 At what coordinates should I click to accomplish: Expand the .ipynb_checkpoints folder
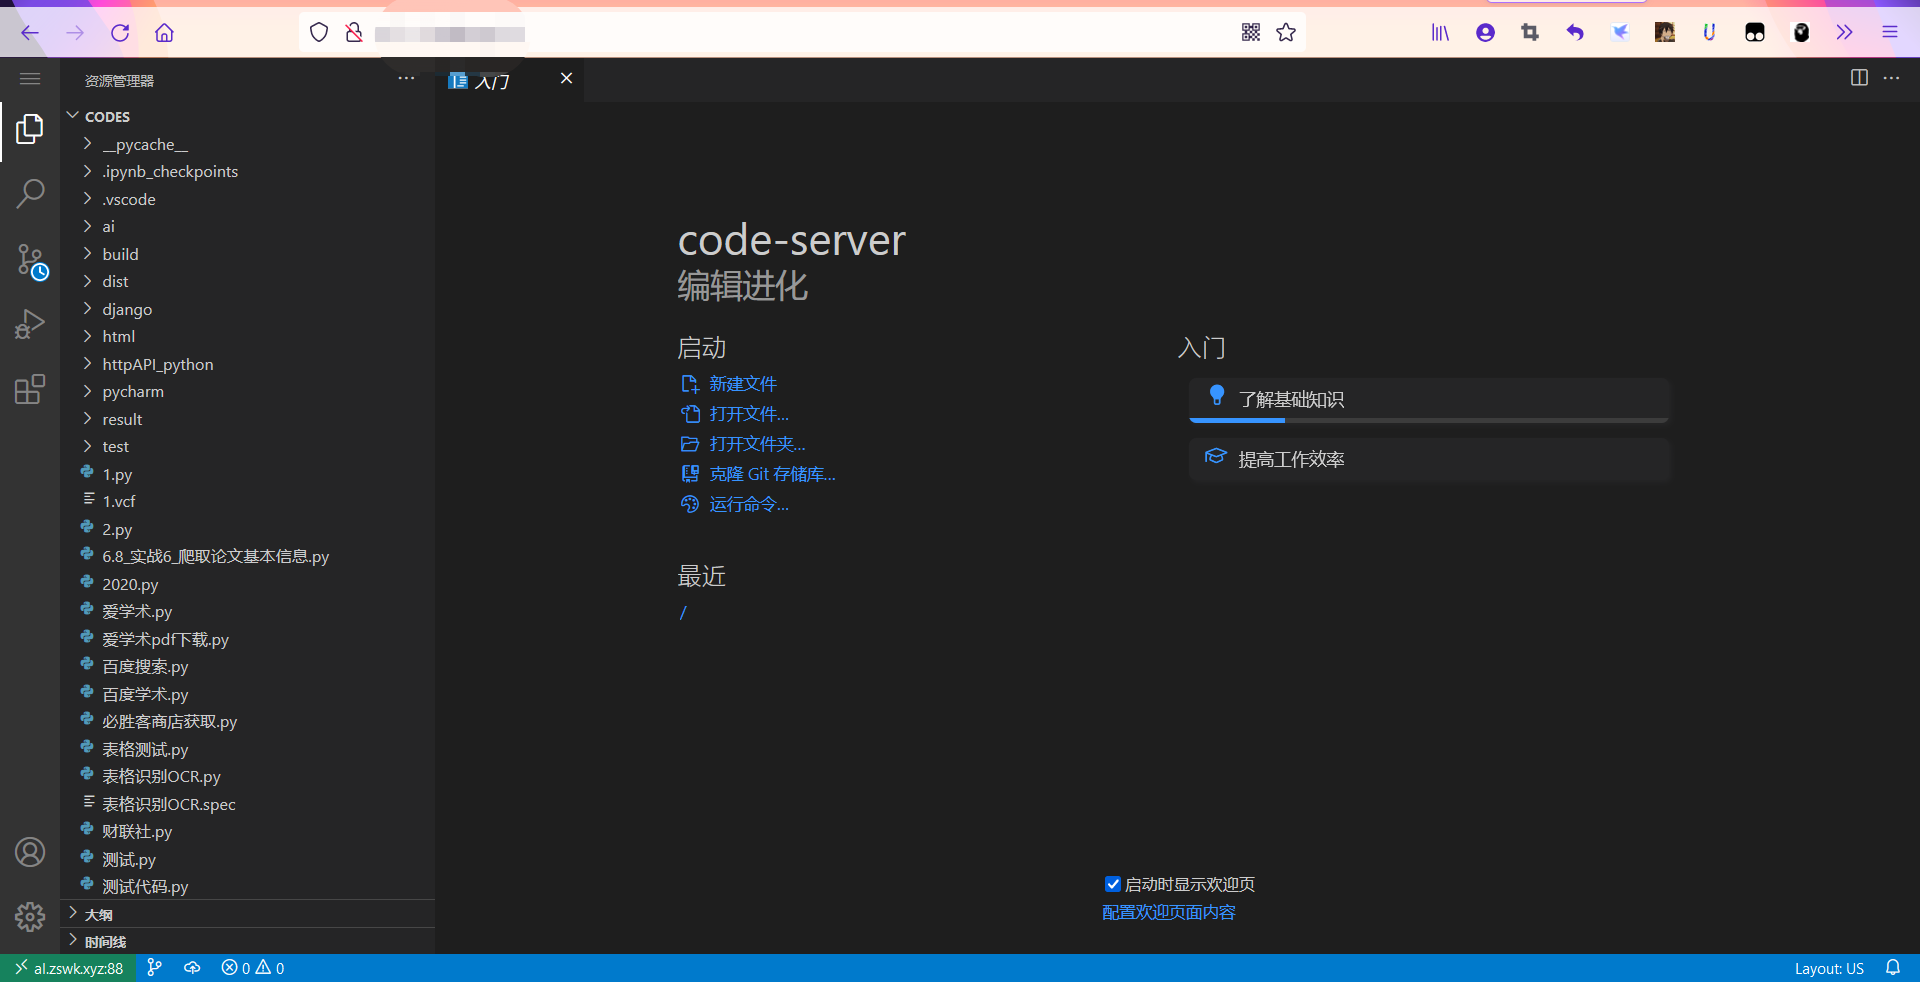point(247,172)
